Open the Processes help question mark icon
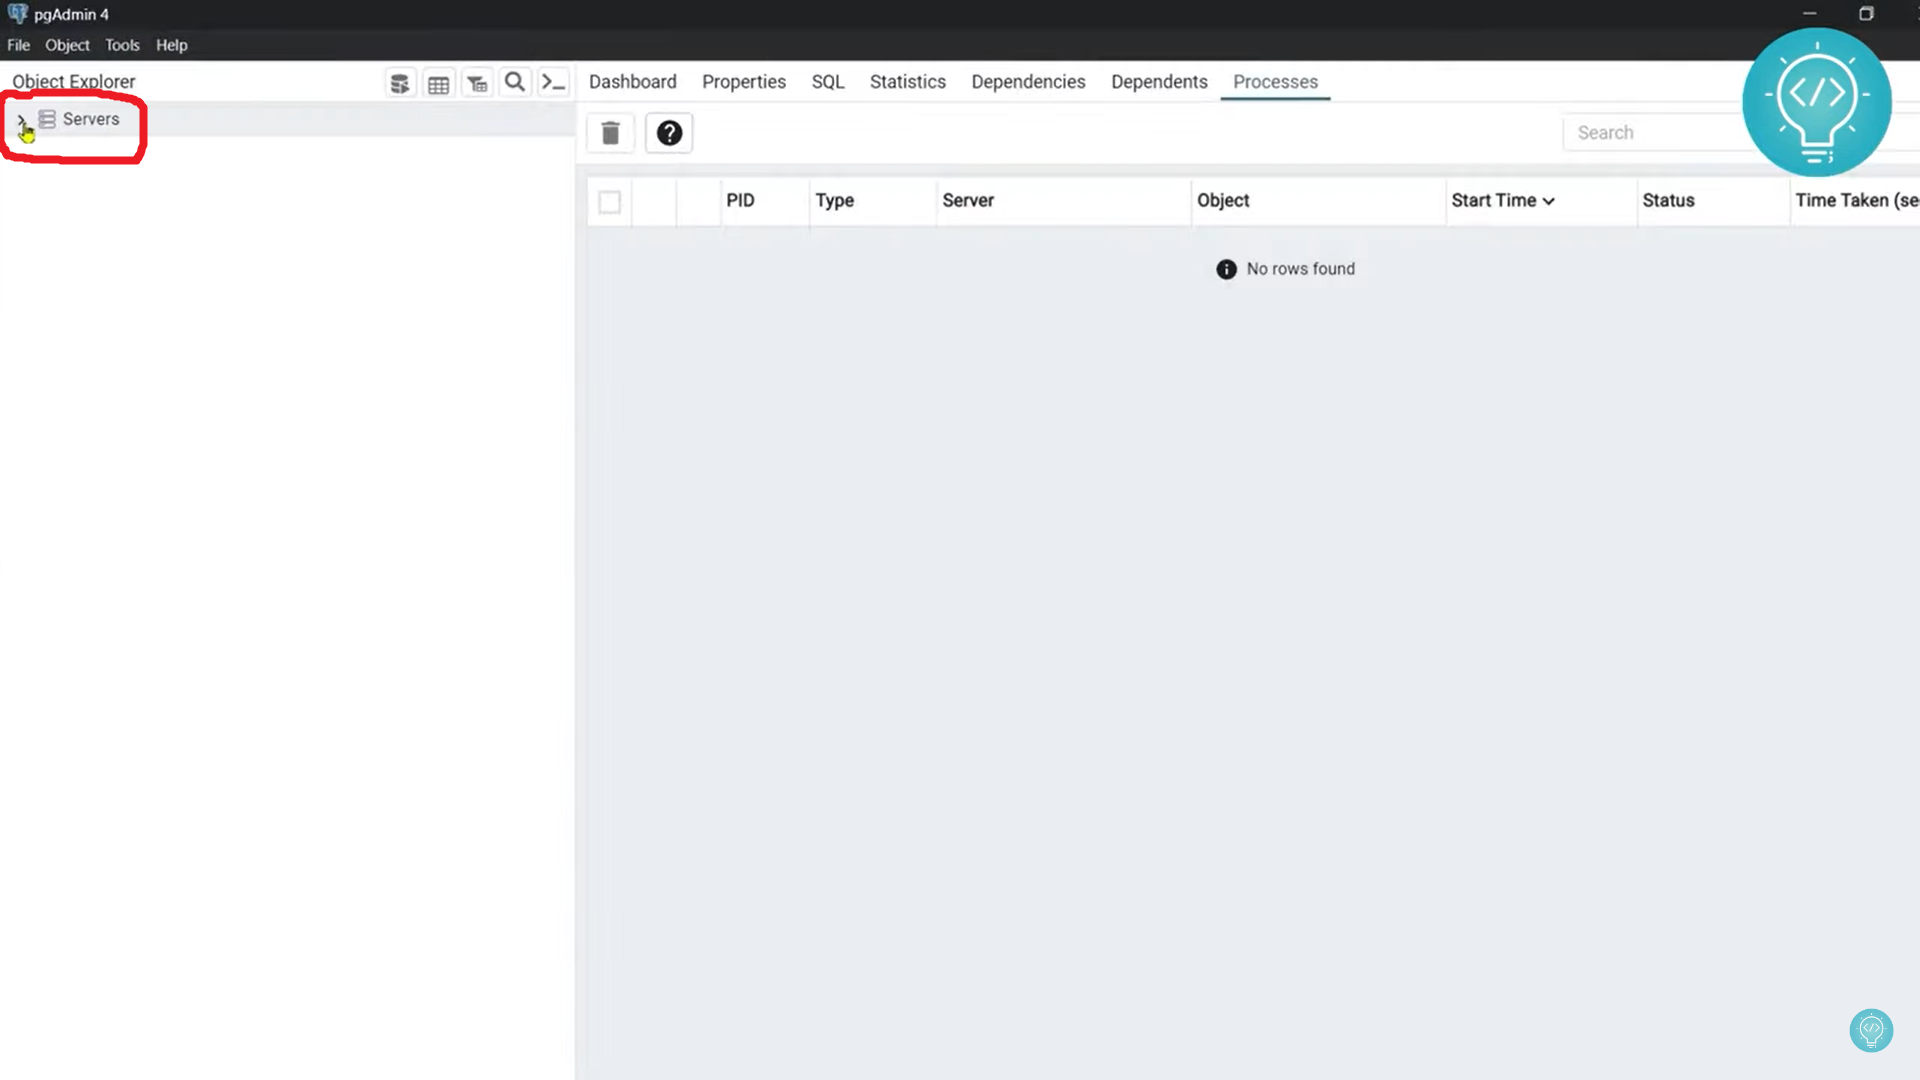Image resolution: width=1920 pixels, height=1080 pixels. (x=668, y=132)
